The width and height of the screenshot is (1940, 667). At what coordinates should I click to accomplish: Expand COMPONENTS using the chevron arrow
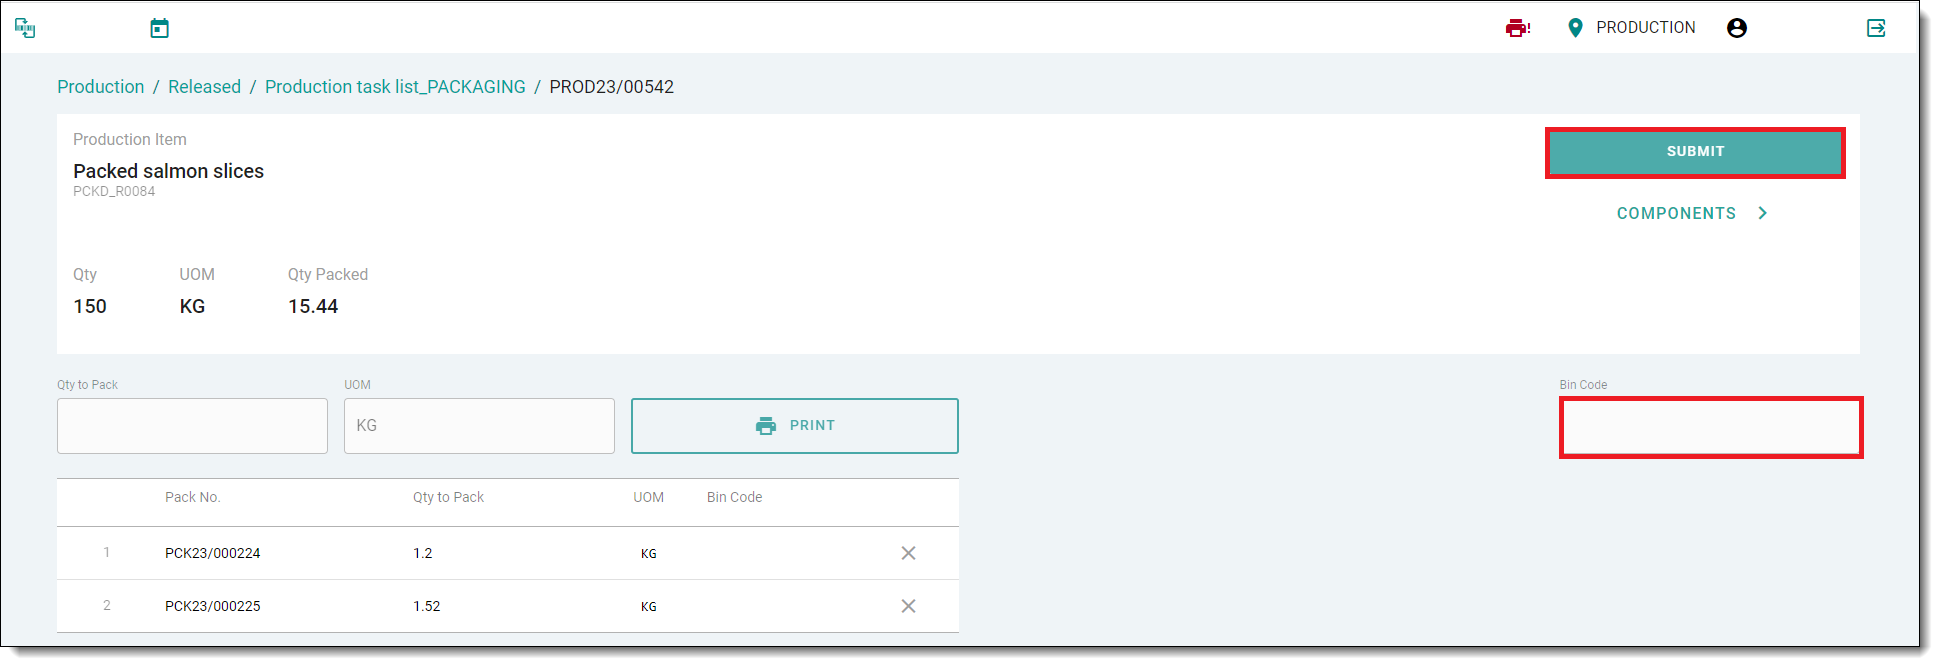1762,213
